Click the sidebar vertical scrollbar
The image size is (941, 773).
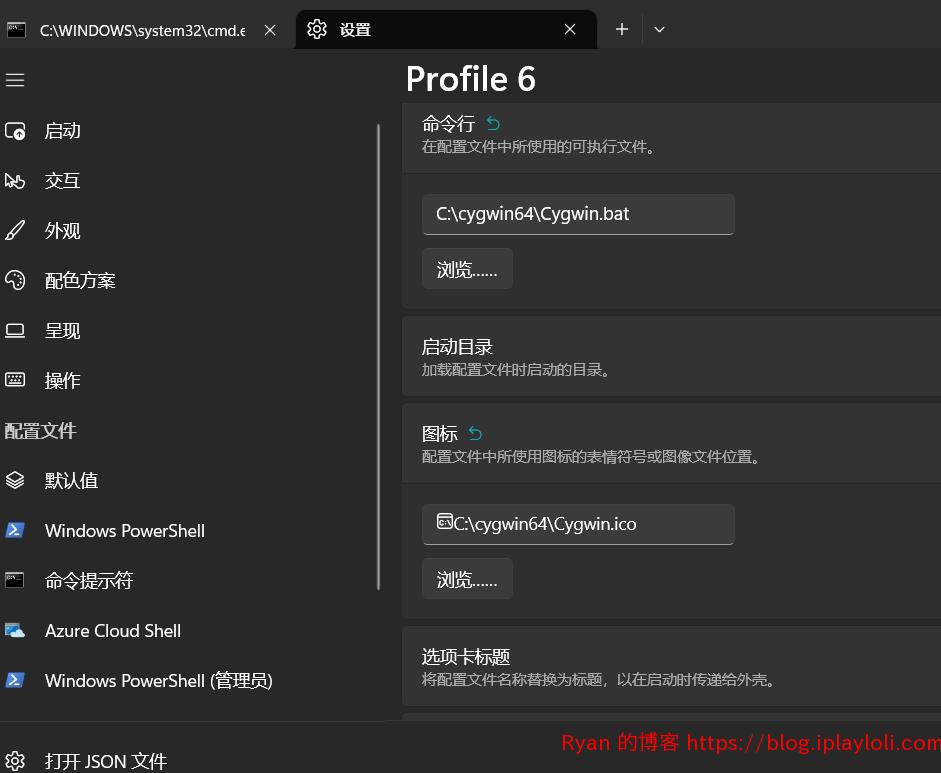(x=379, y=356)
